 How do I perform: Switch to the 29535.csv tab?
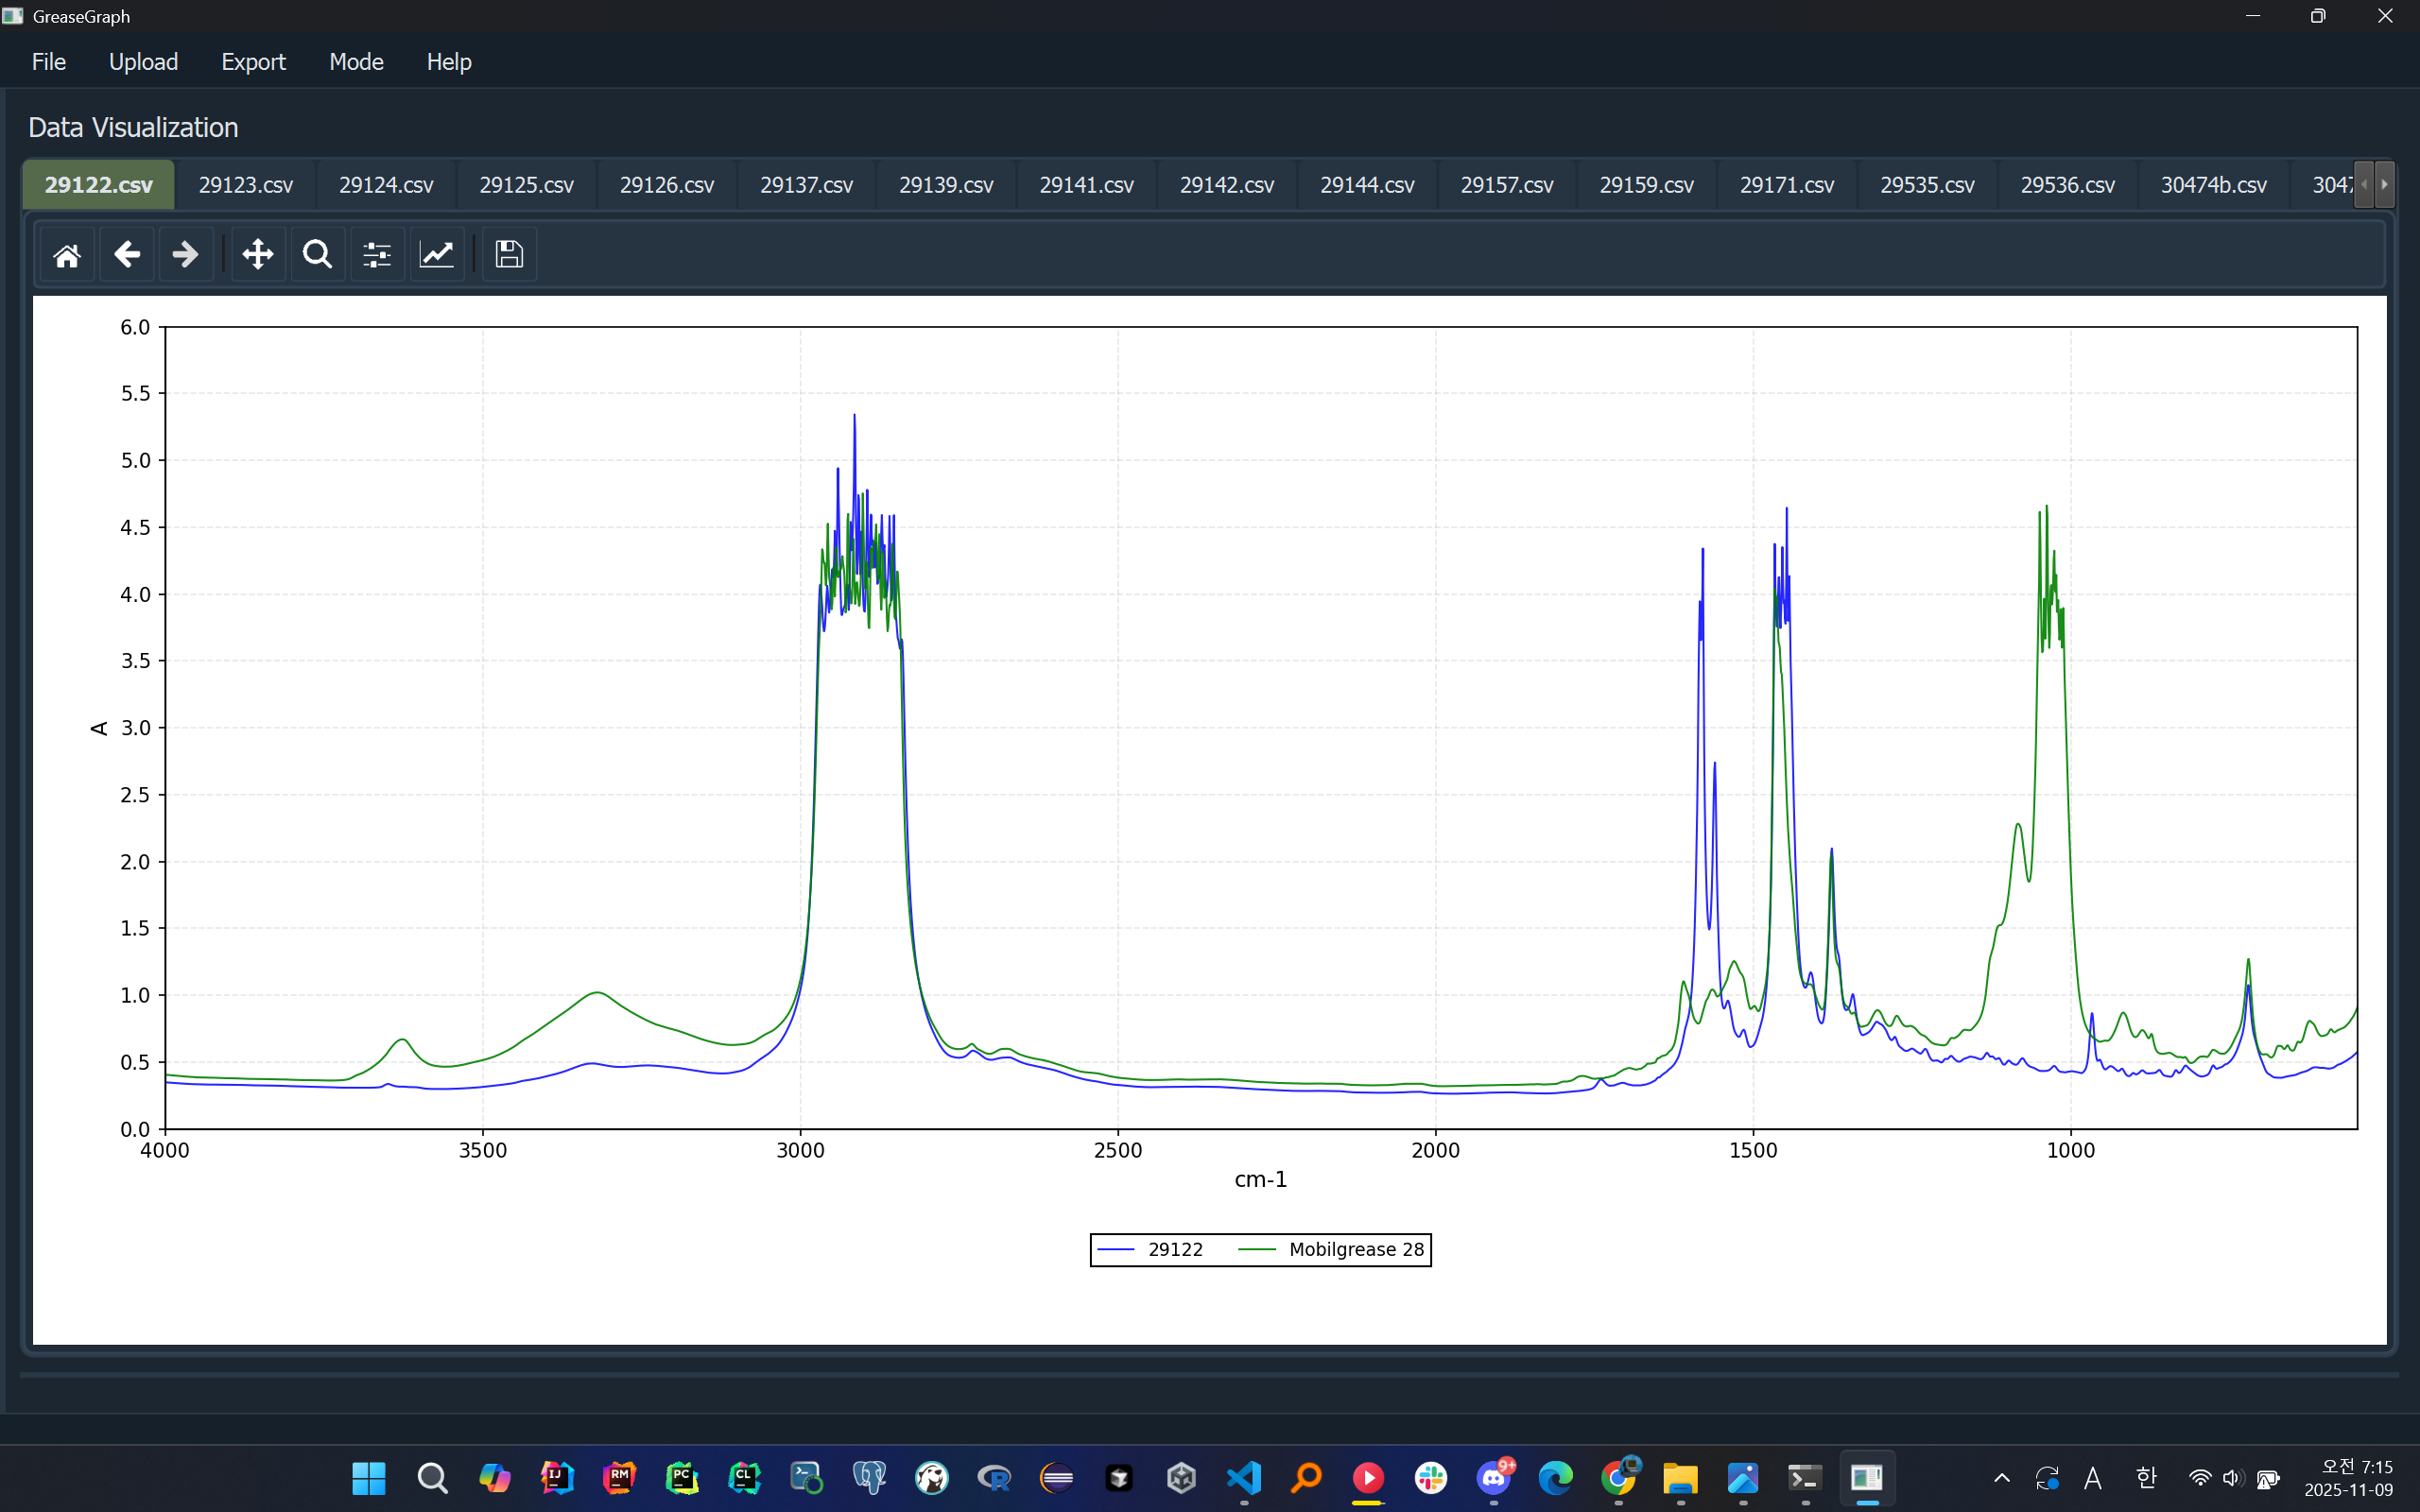(1927, 185)
